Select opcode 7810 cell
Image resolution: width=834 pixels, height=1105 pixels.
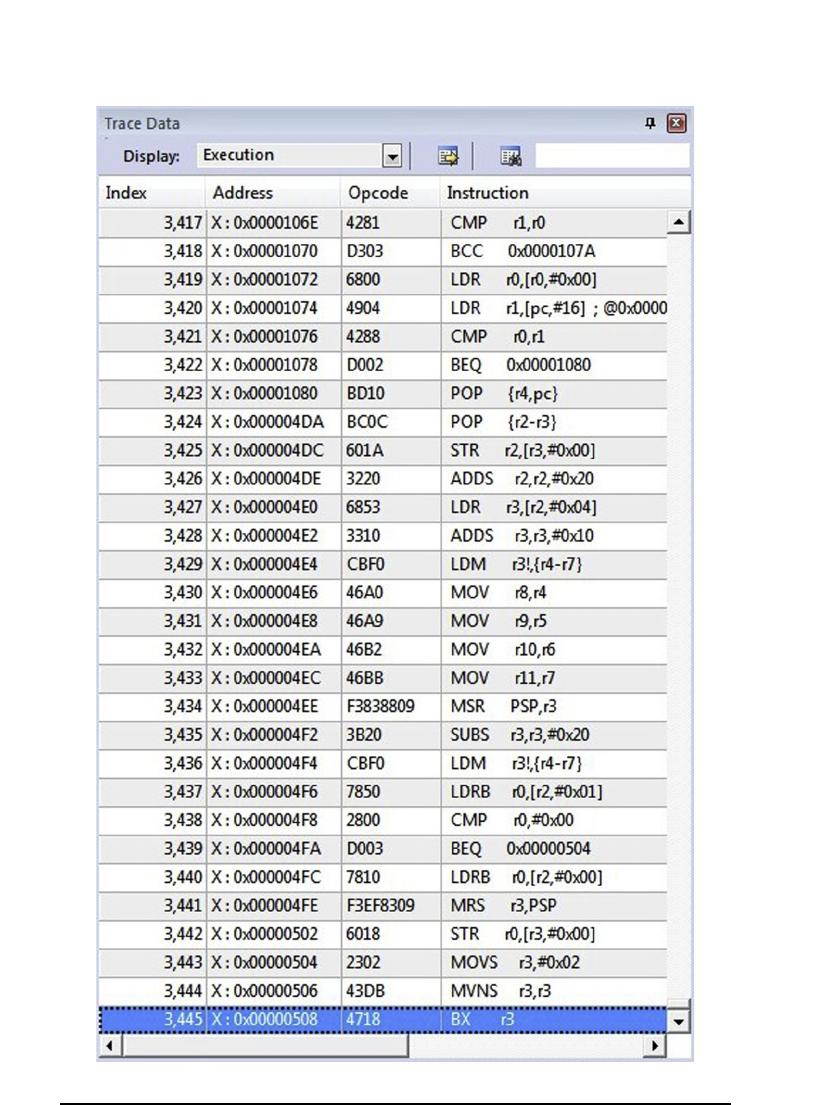tap(362, 877)
